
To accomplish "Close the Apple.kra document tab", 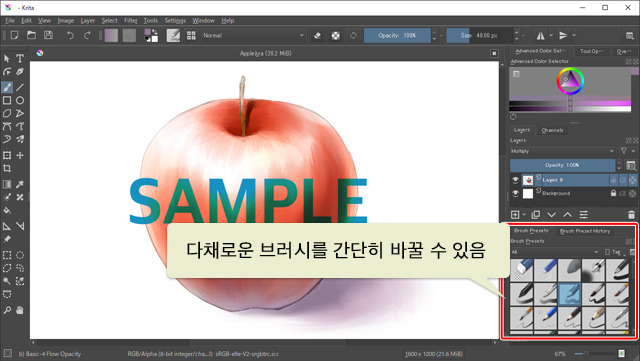I will pos(494,53).
